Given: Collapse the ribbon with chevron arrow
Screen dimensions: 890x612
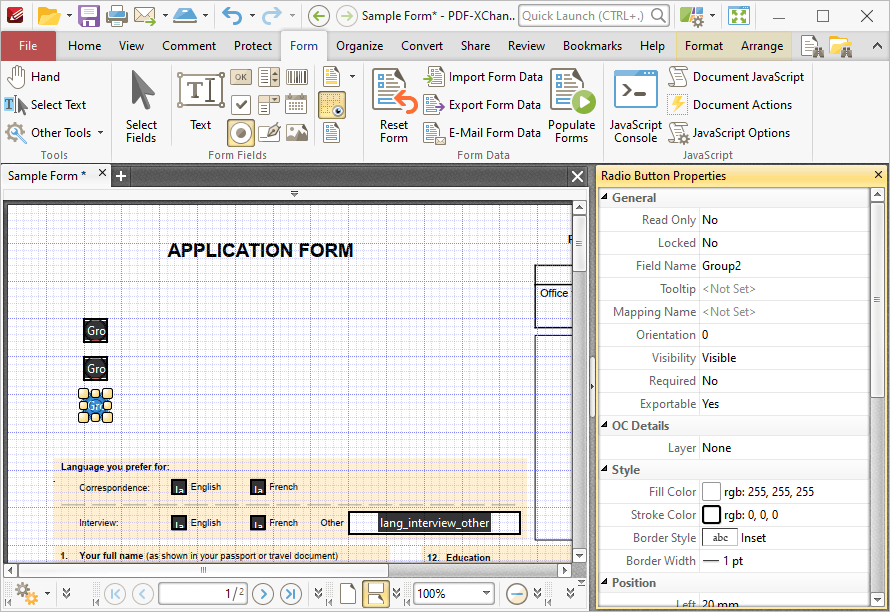Looking at the screenshot, I should [877, 46].
